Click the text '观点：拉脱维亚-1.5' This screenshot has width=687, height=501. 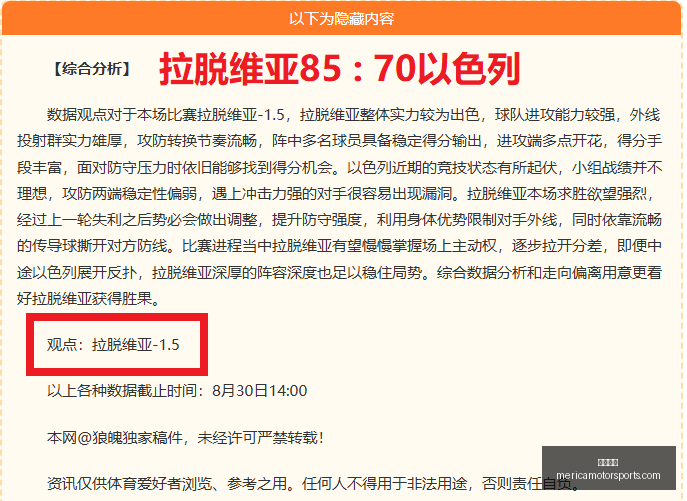pyautogui.click(x=113, y=345)
